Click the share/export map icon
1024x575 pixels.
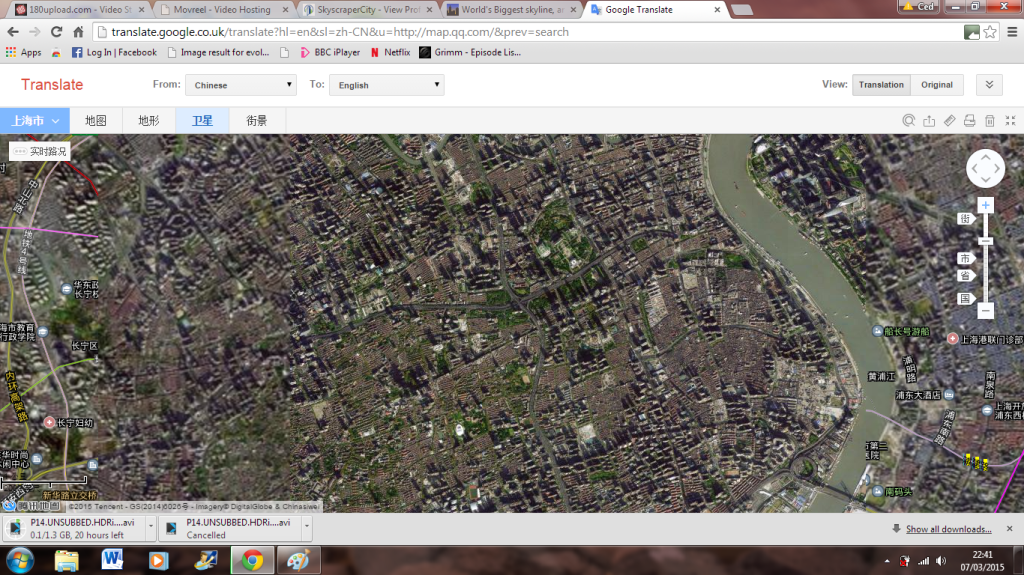tap(929, 121)
